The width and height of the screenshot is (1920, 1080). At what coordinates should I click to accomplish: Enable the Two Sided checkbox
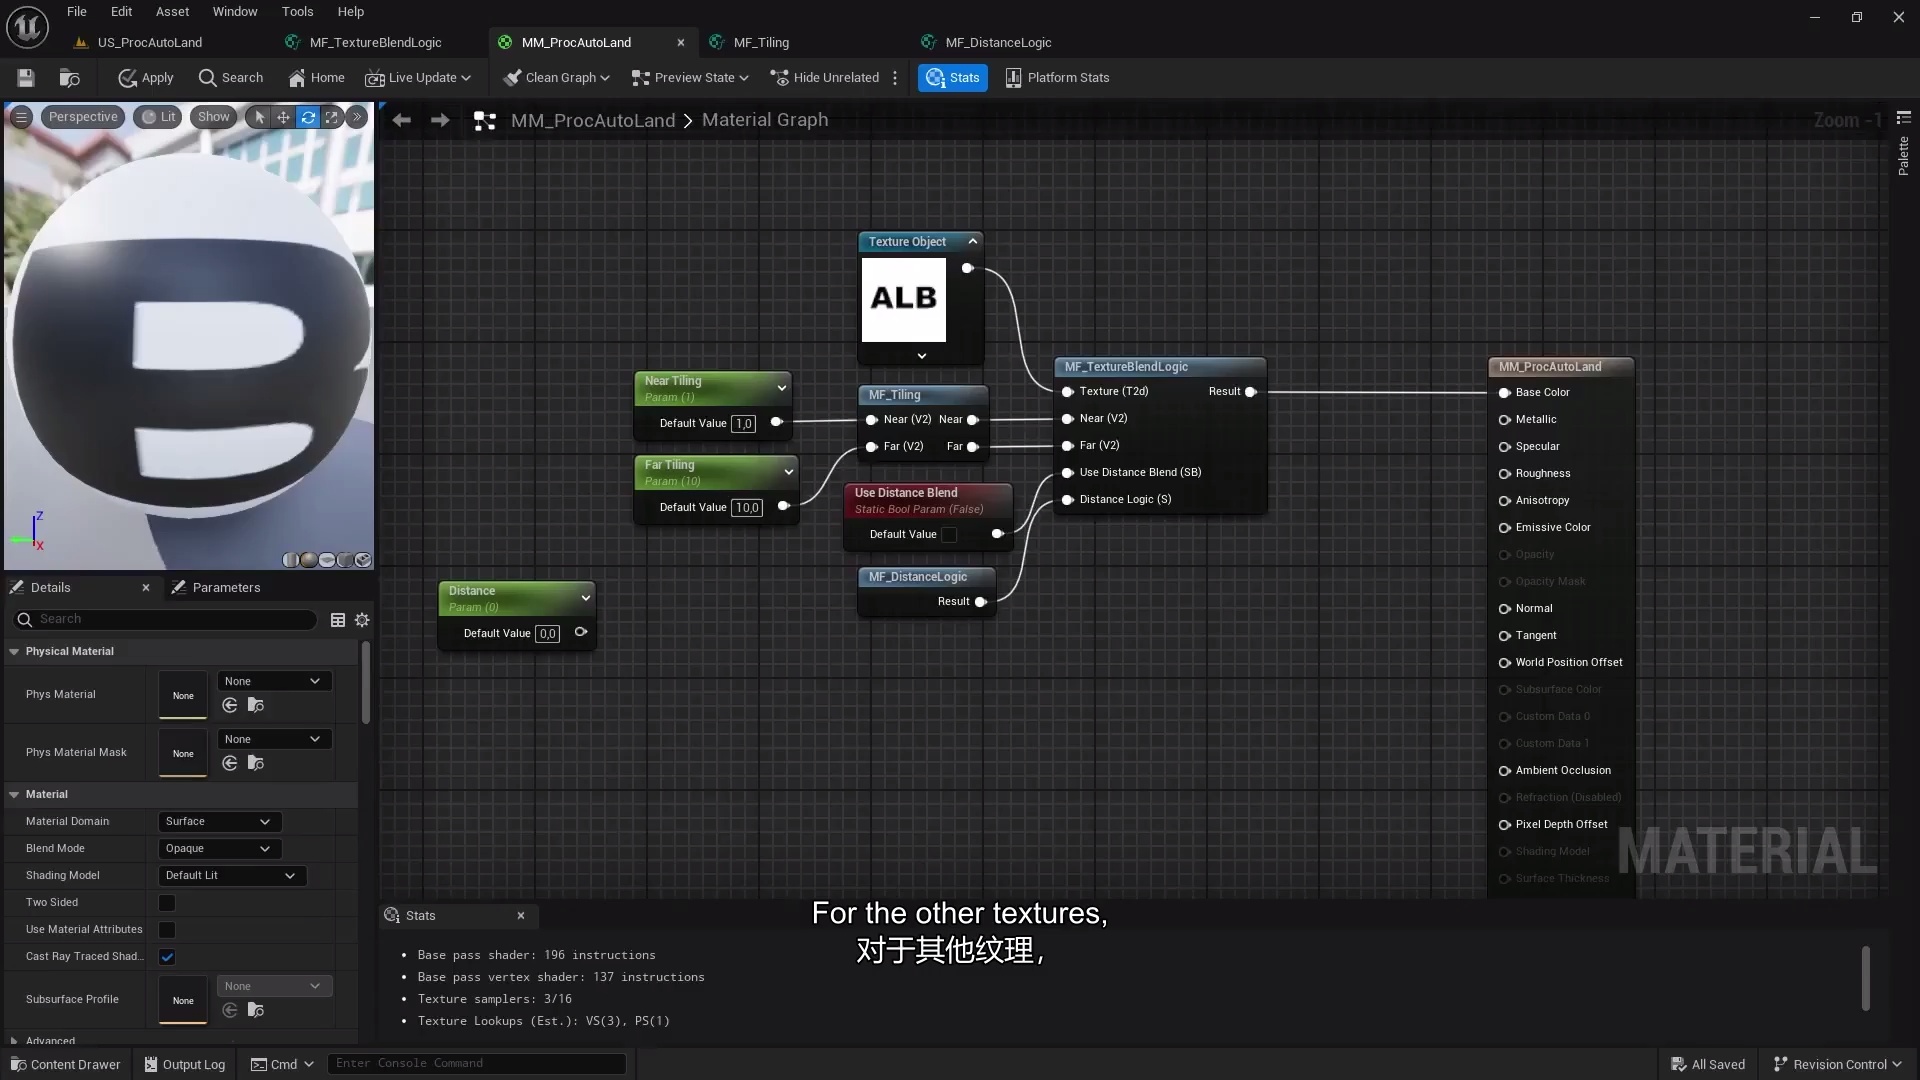pos(166,902)
